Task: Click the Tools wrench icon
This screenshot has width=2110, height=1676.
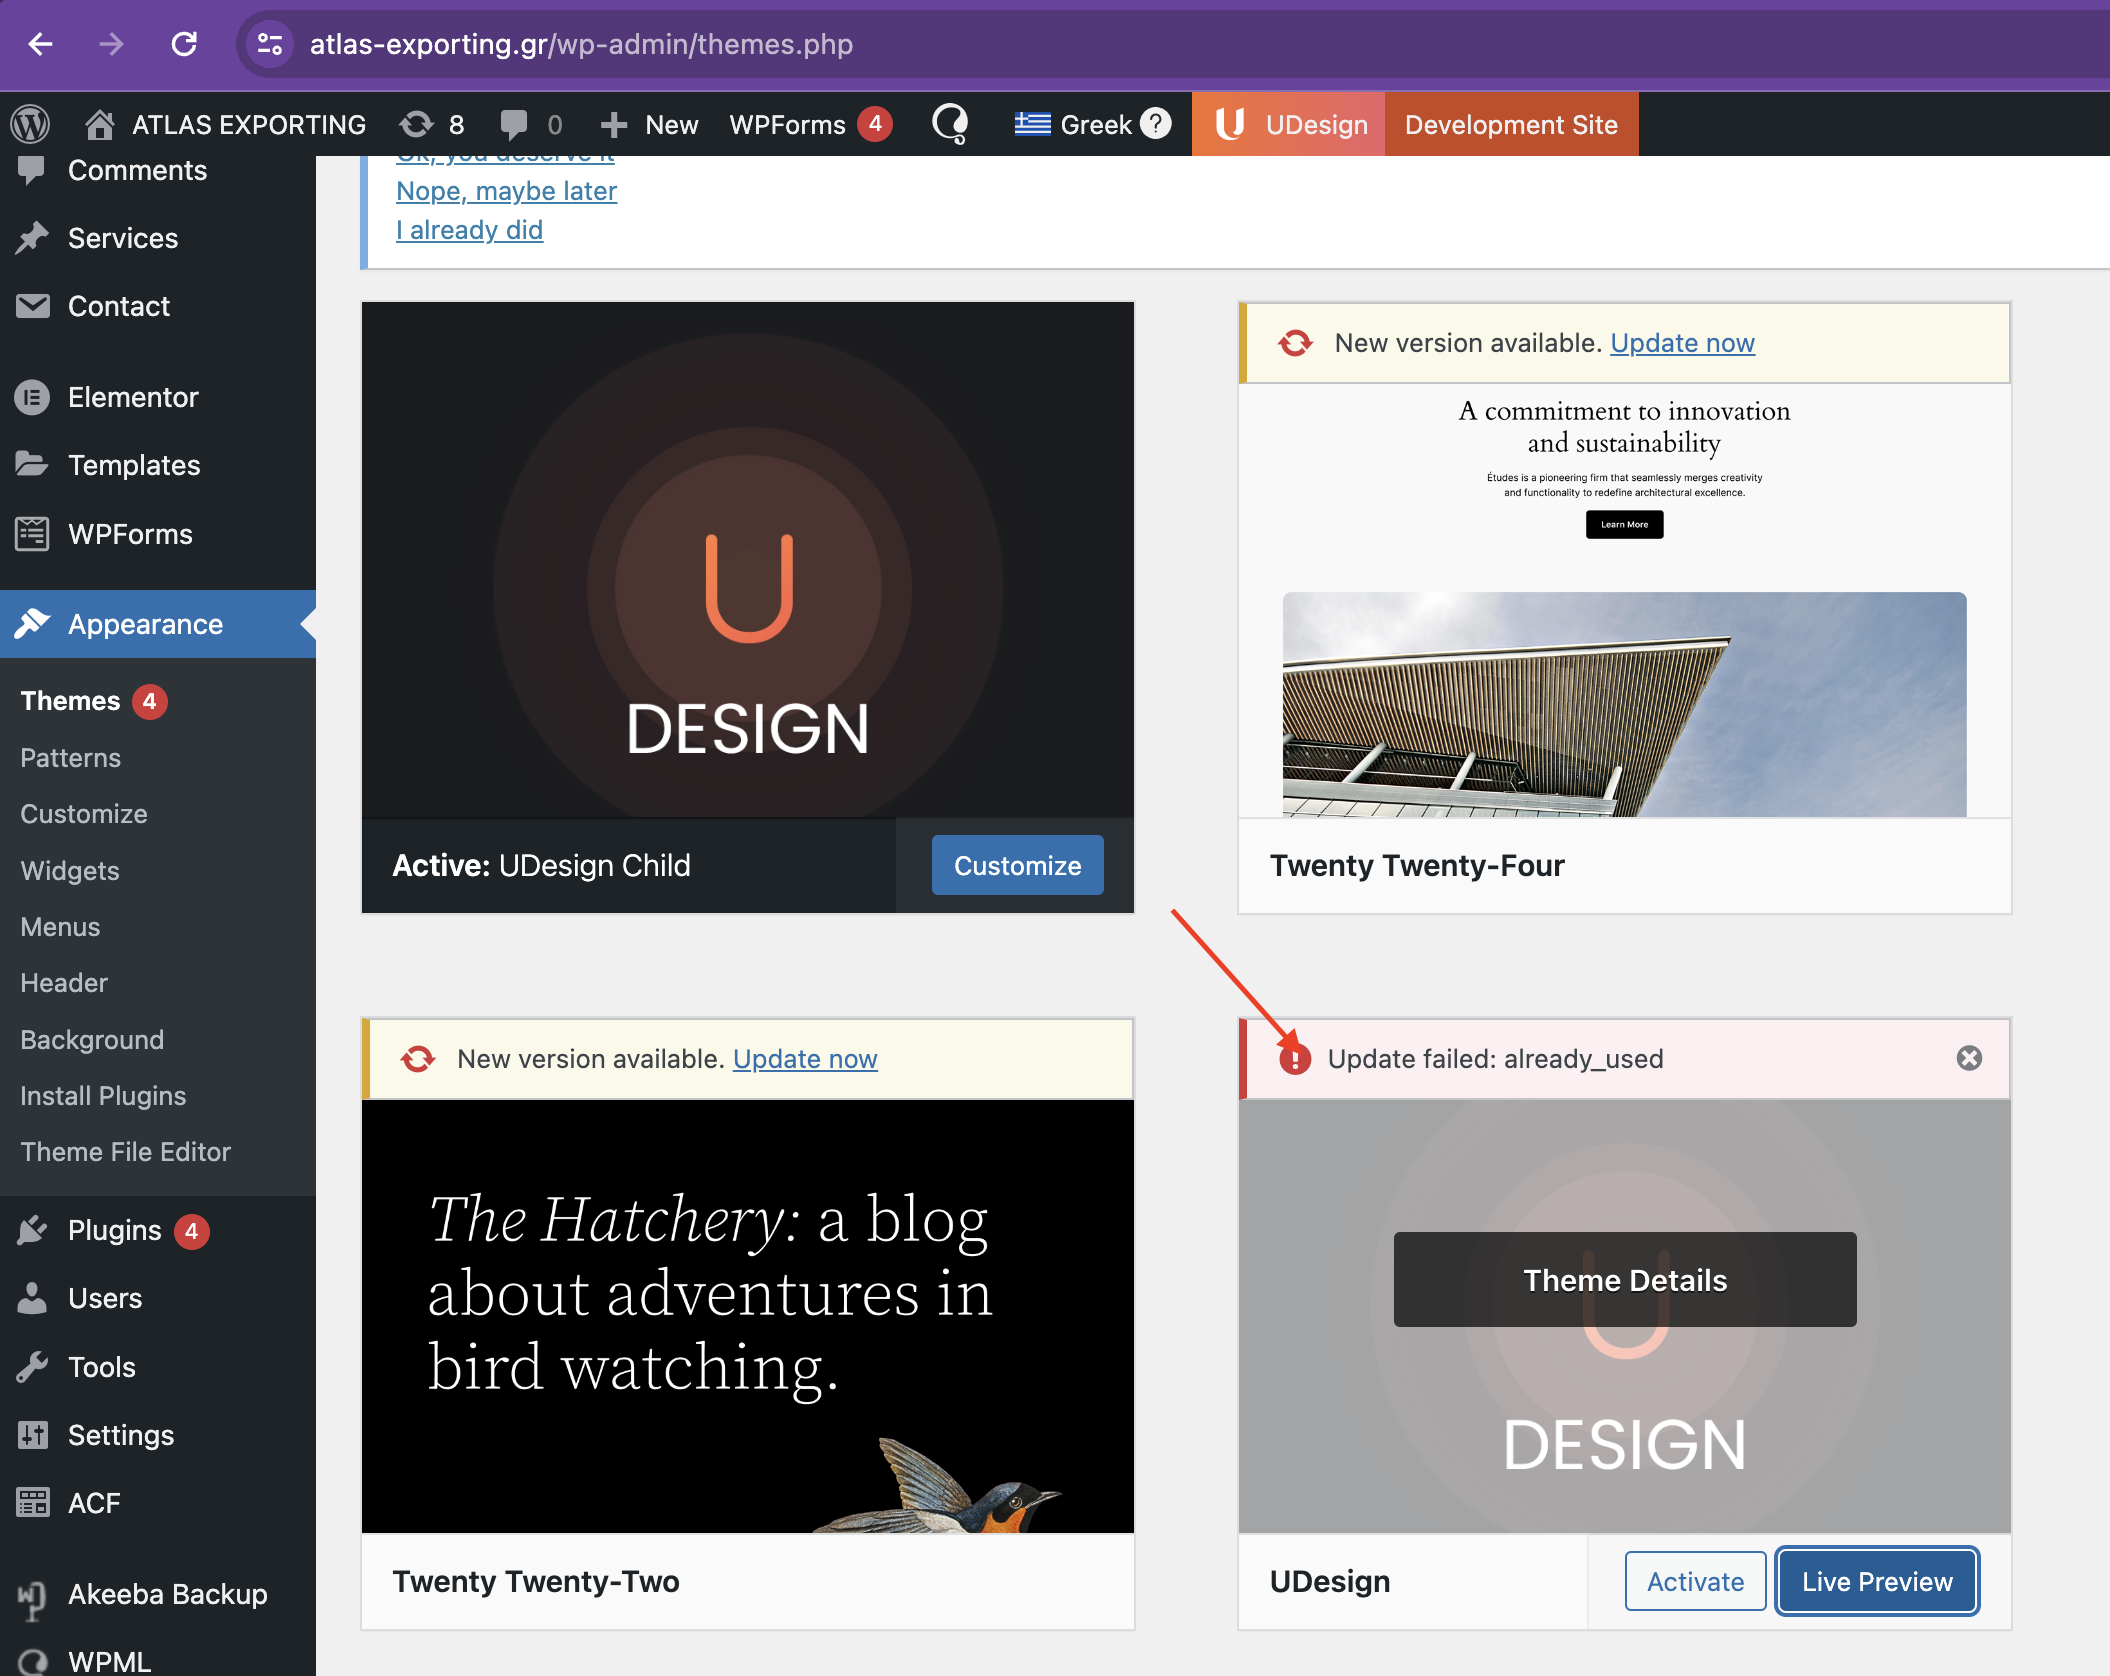Action: [32, 1367]
